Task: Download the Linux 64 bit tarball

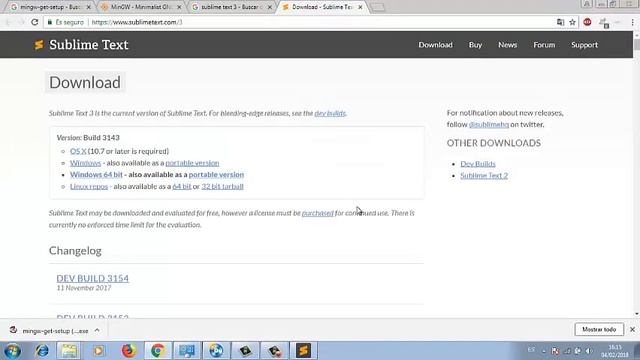Action: tap(182, 187)
